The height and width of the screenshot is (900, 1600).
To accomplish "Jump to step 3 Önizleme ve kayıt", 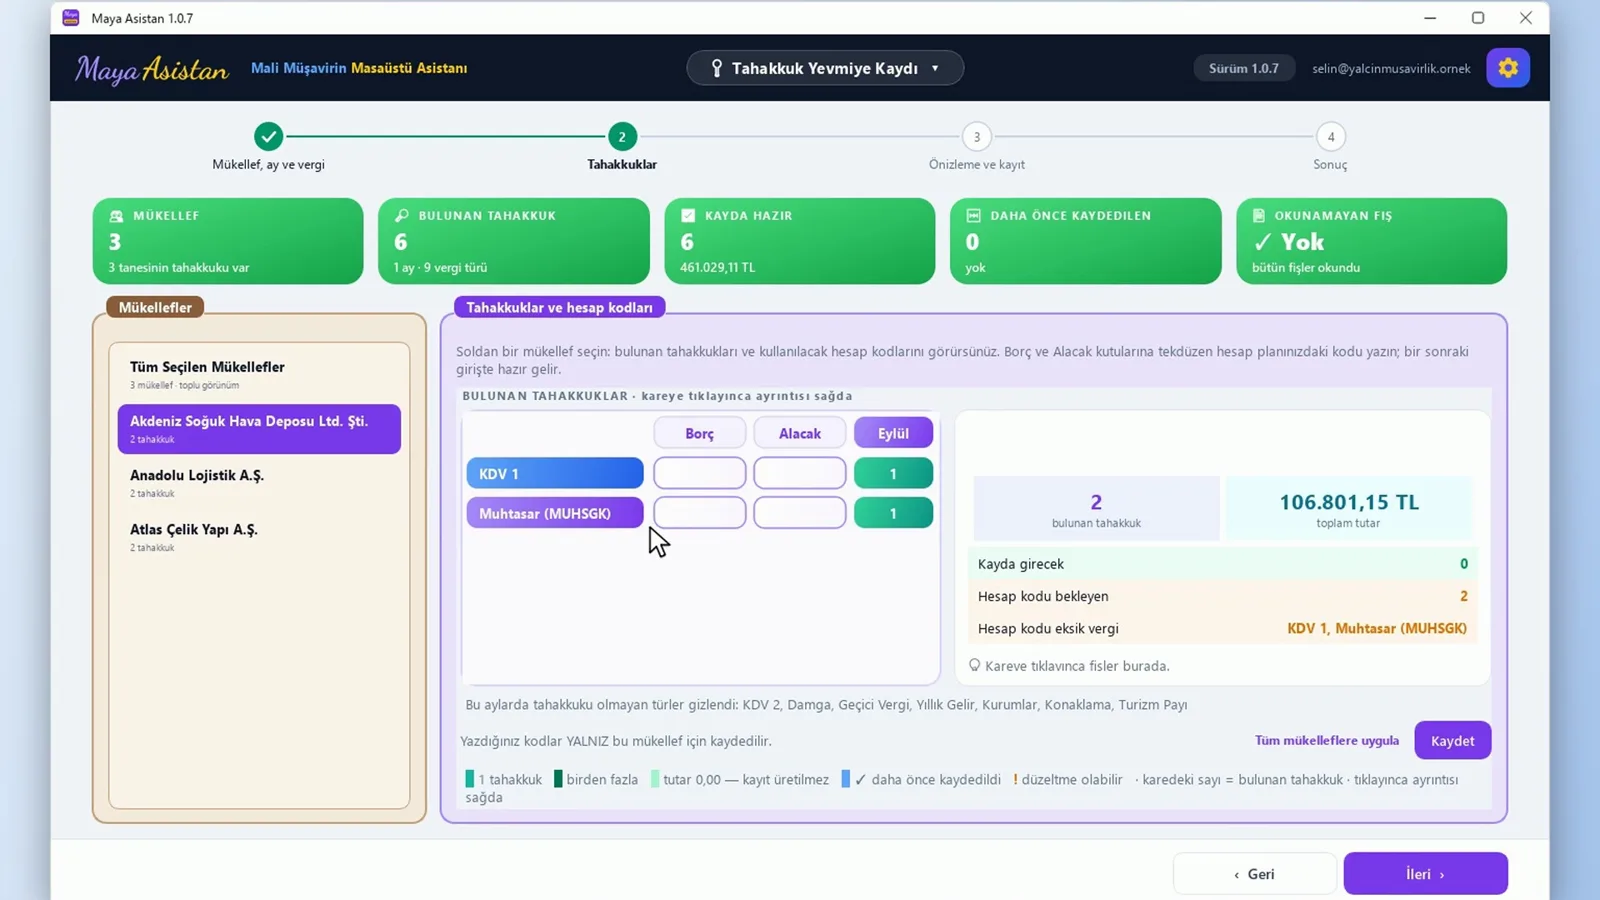I will (977, 136).
